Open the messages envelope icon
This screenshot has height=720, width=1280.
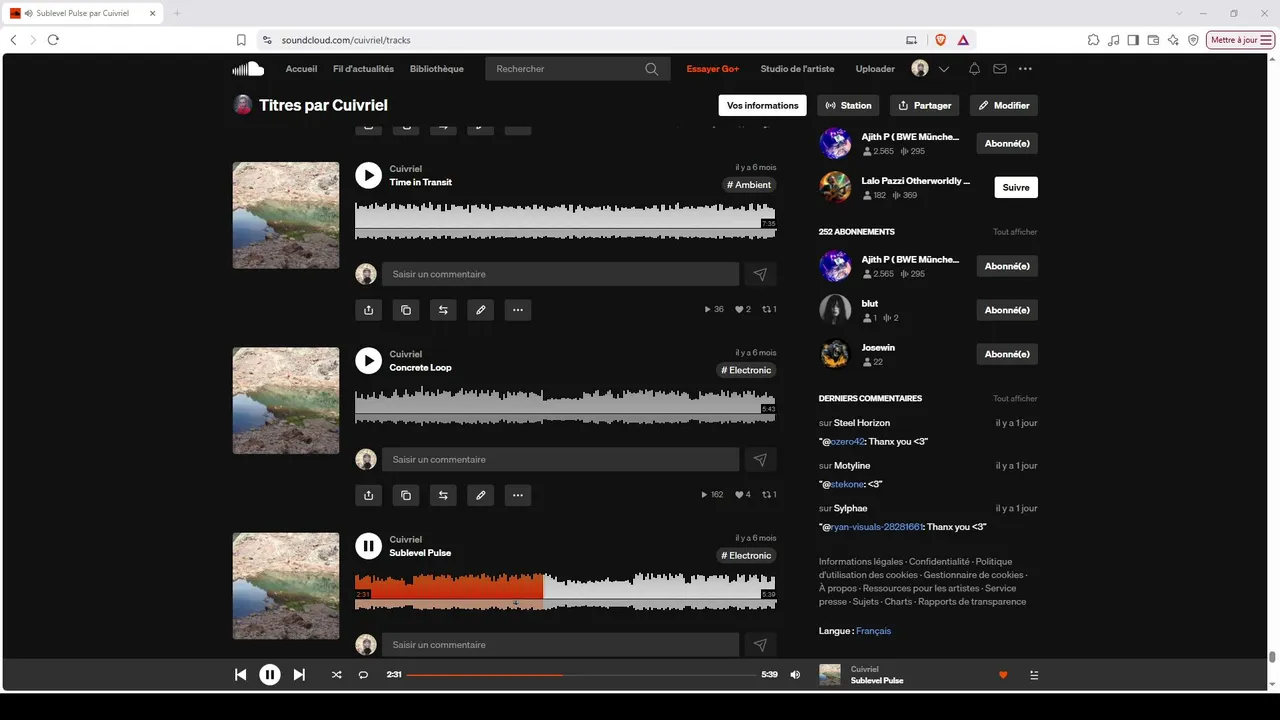click(x=1000, y=69)
